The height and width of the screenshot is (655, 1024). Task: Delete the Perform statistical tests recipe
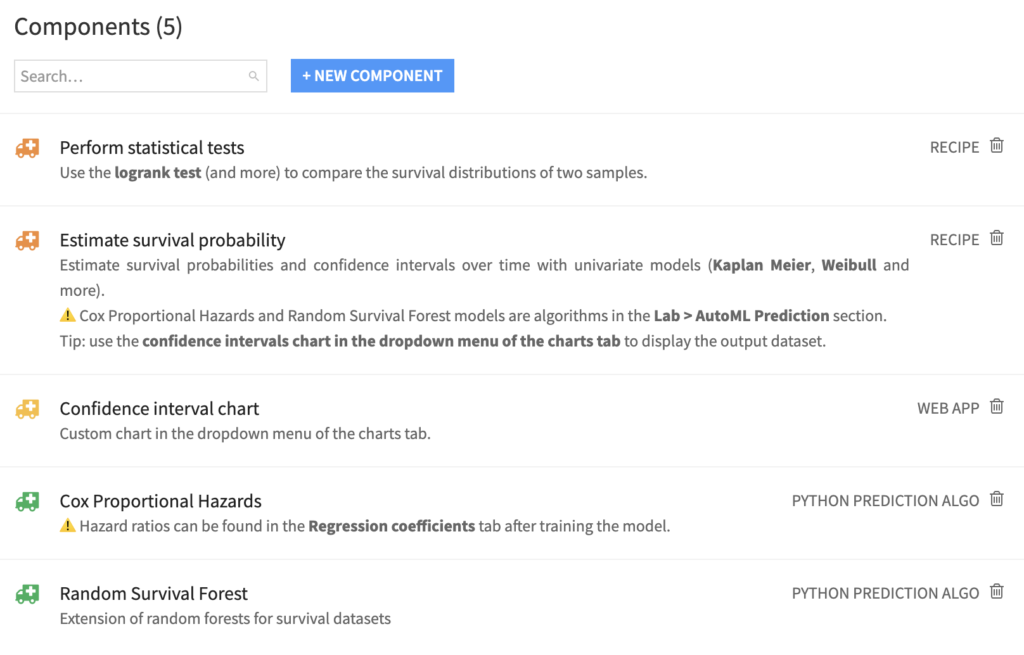(996, 145)
